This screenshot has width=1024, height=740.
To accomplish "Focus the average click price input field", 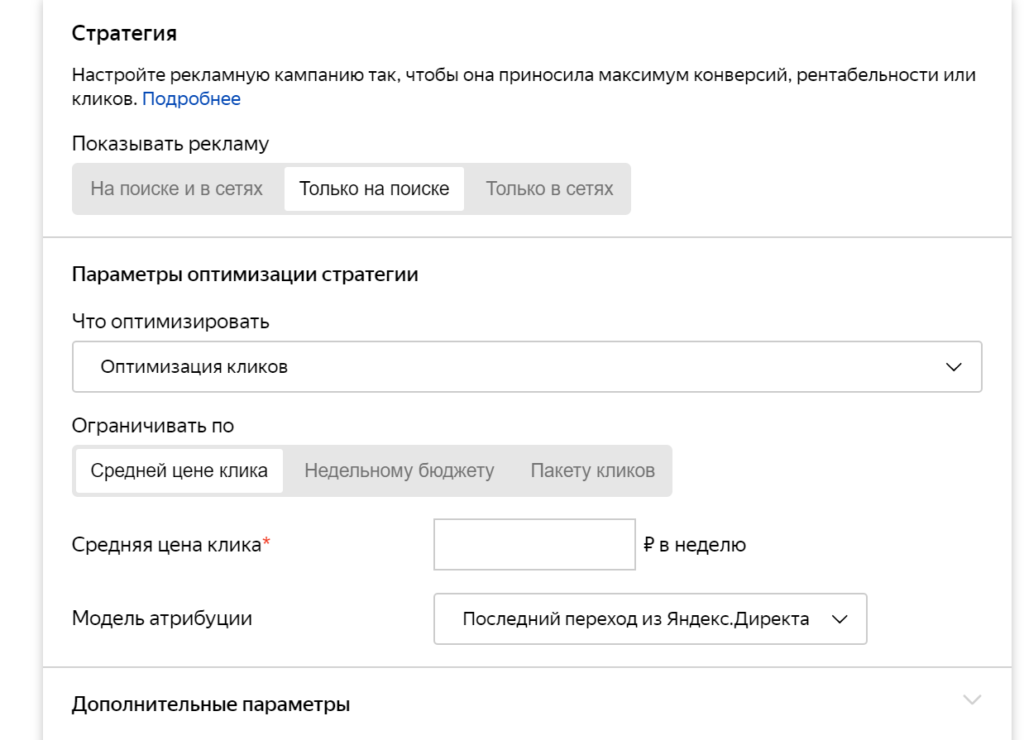I will [534, 545].
